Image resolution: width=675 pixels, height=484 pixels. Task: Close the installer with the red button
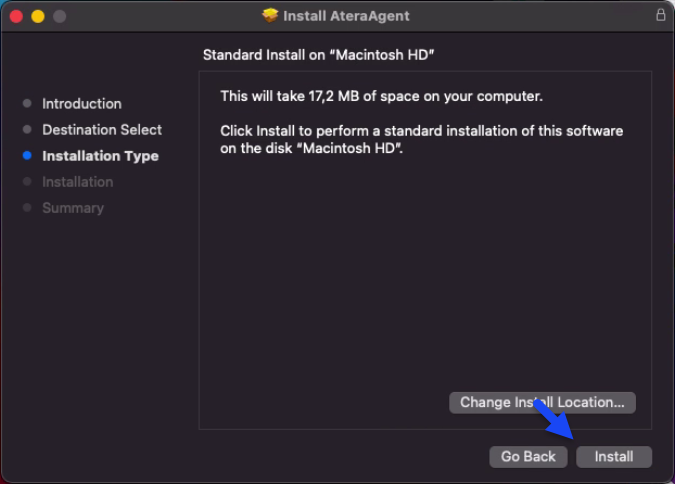(16, 17)
